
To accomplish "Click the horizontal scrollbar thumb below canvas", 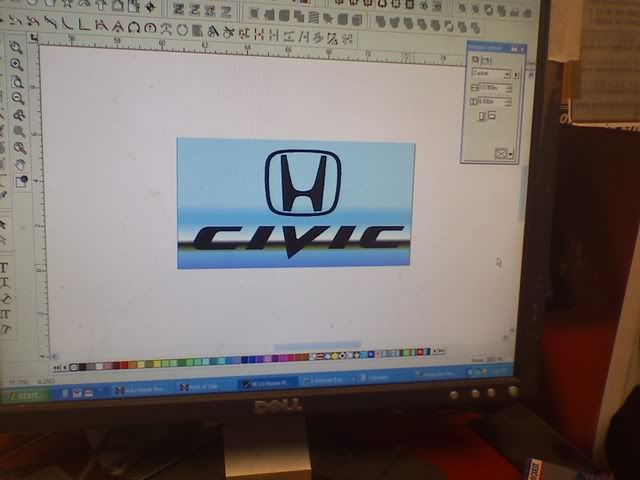I will (x=317, y=346).
